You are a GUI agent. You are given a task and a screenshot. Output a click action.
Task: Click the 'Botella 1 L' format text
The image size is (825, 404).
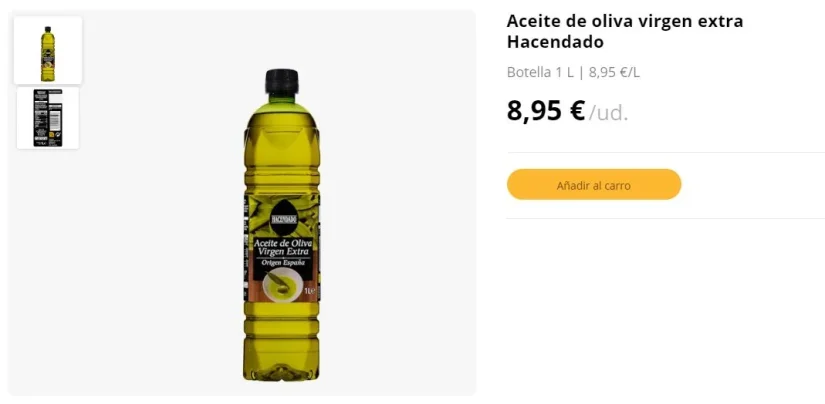pos(540,73)
